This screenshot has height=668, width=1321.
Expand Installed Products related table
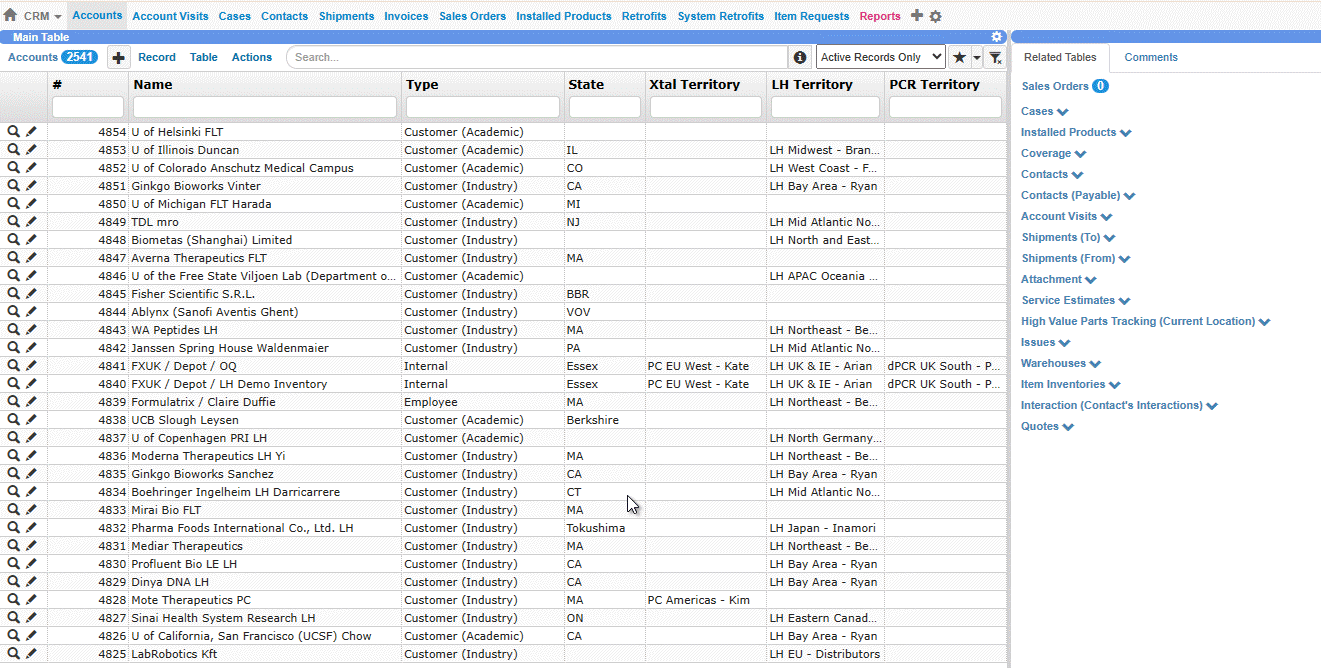[1126, 133]
